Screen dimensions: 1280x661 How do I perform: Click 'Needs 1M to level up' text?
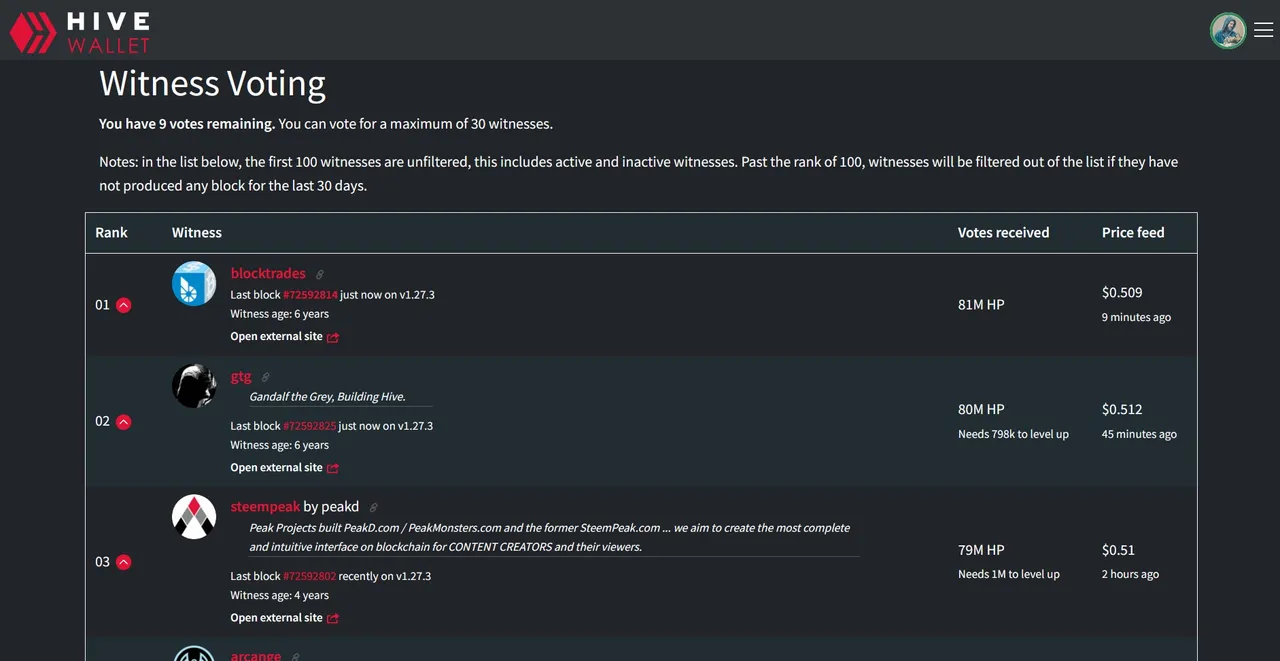tap(1009, 574)
